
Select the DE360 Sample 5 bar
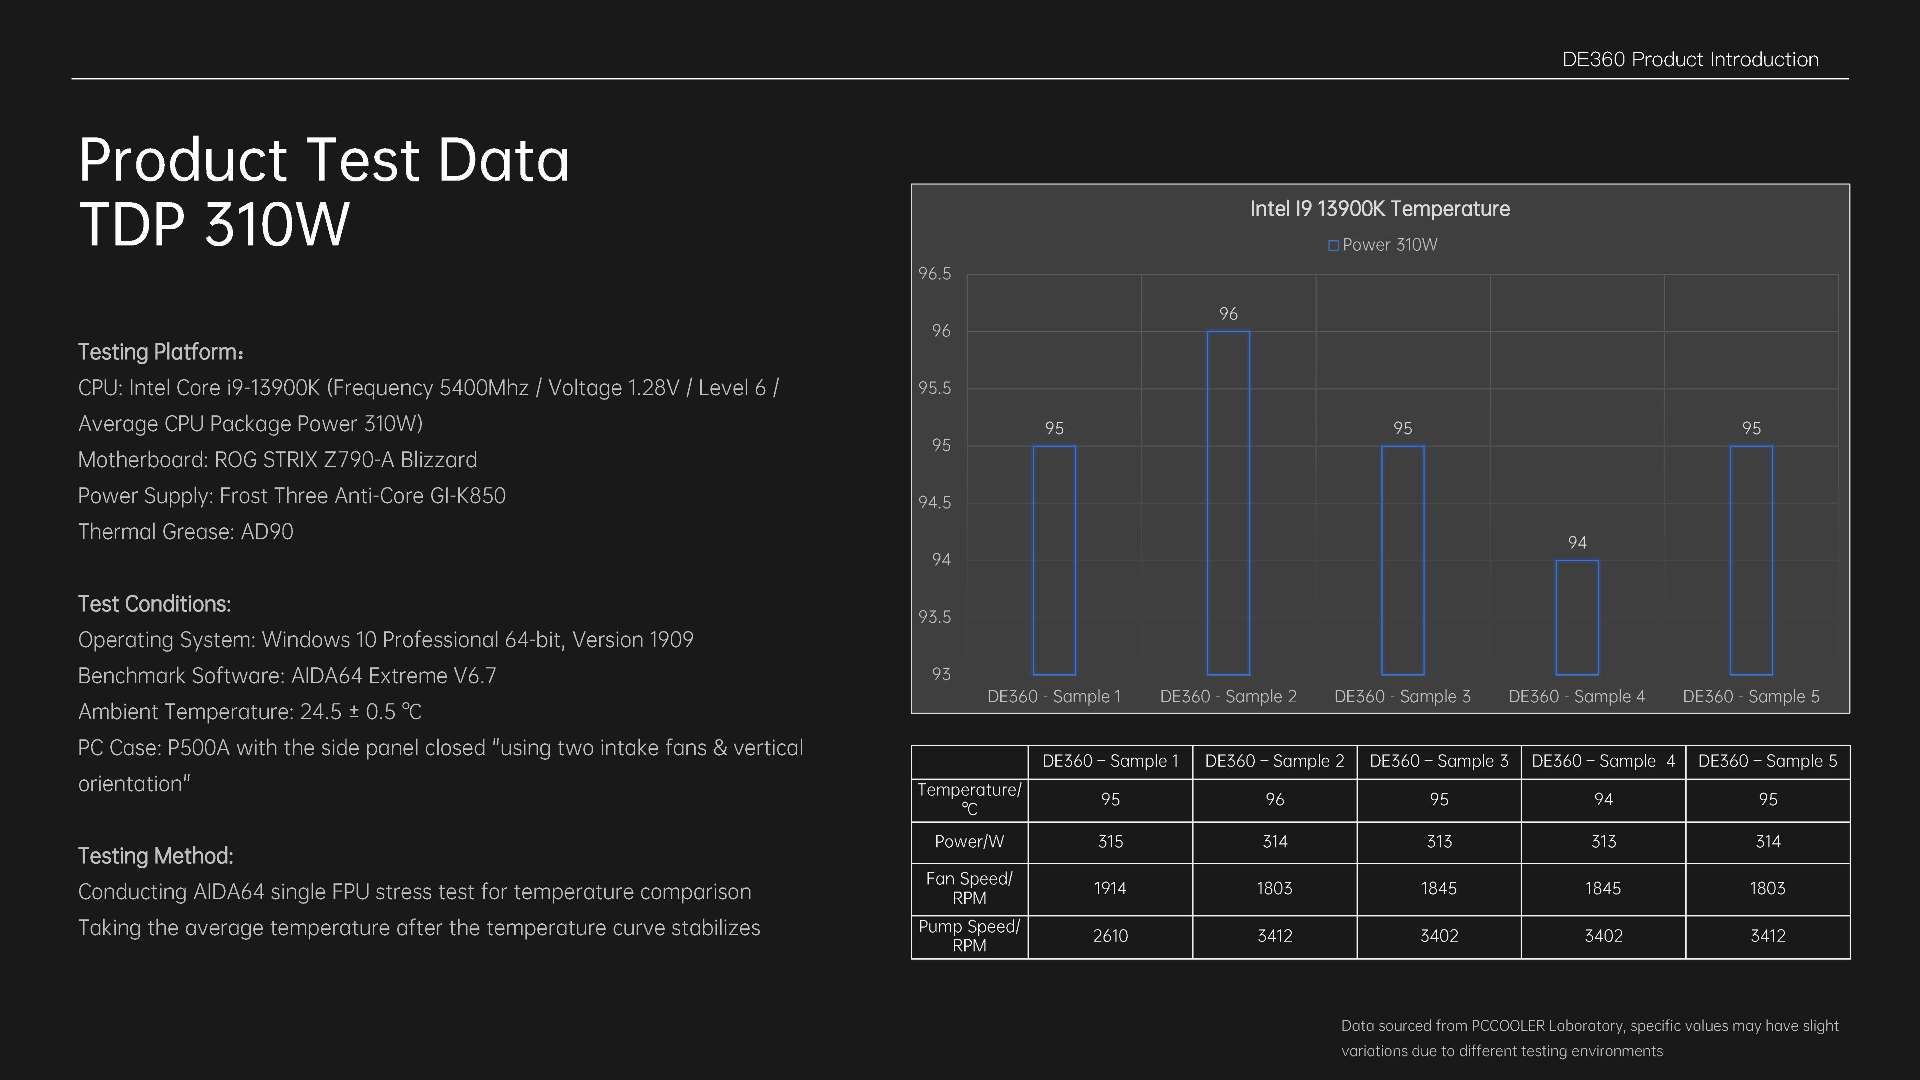click(1751, 560)
